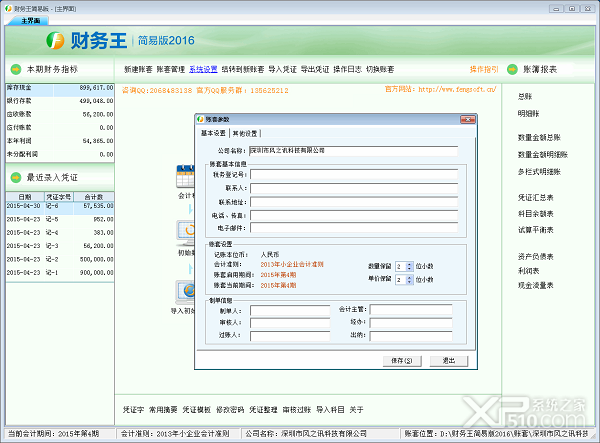Click the 合计数 column header
The height and width of the screenshot is (443, 600).
tap(94, 197)
